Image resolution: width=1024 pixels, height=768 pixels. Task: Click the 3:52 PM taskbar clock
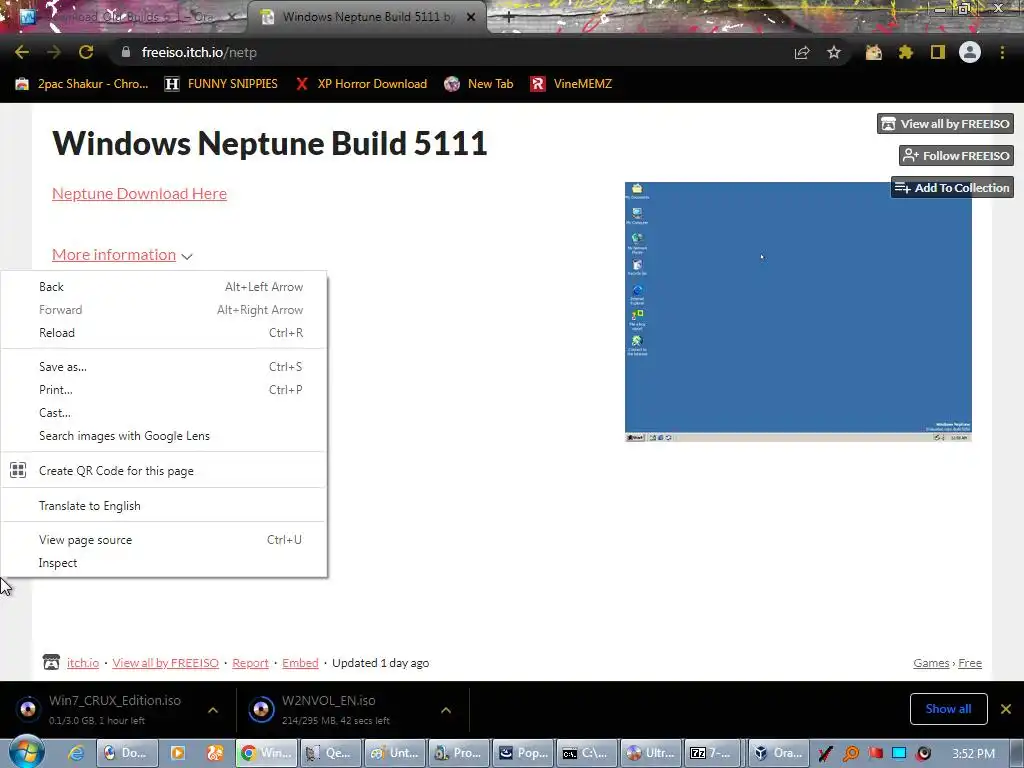[x=974, y=754]
